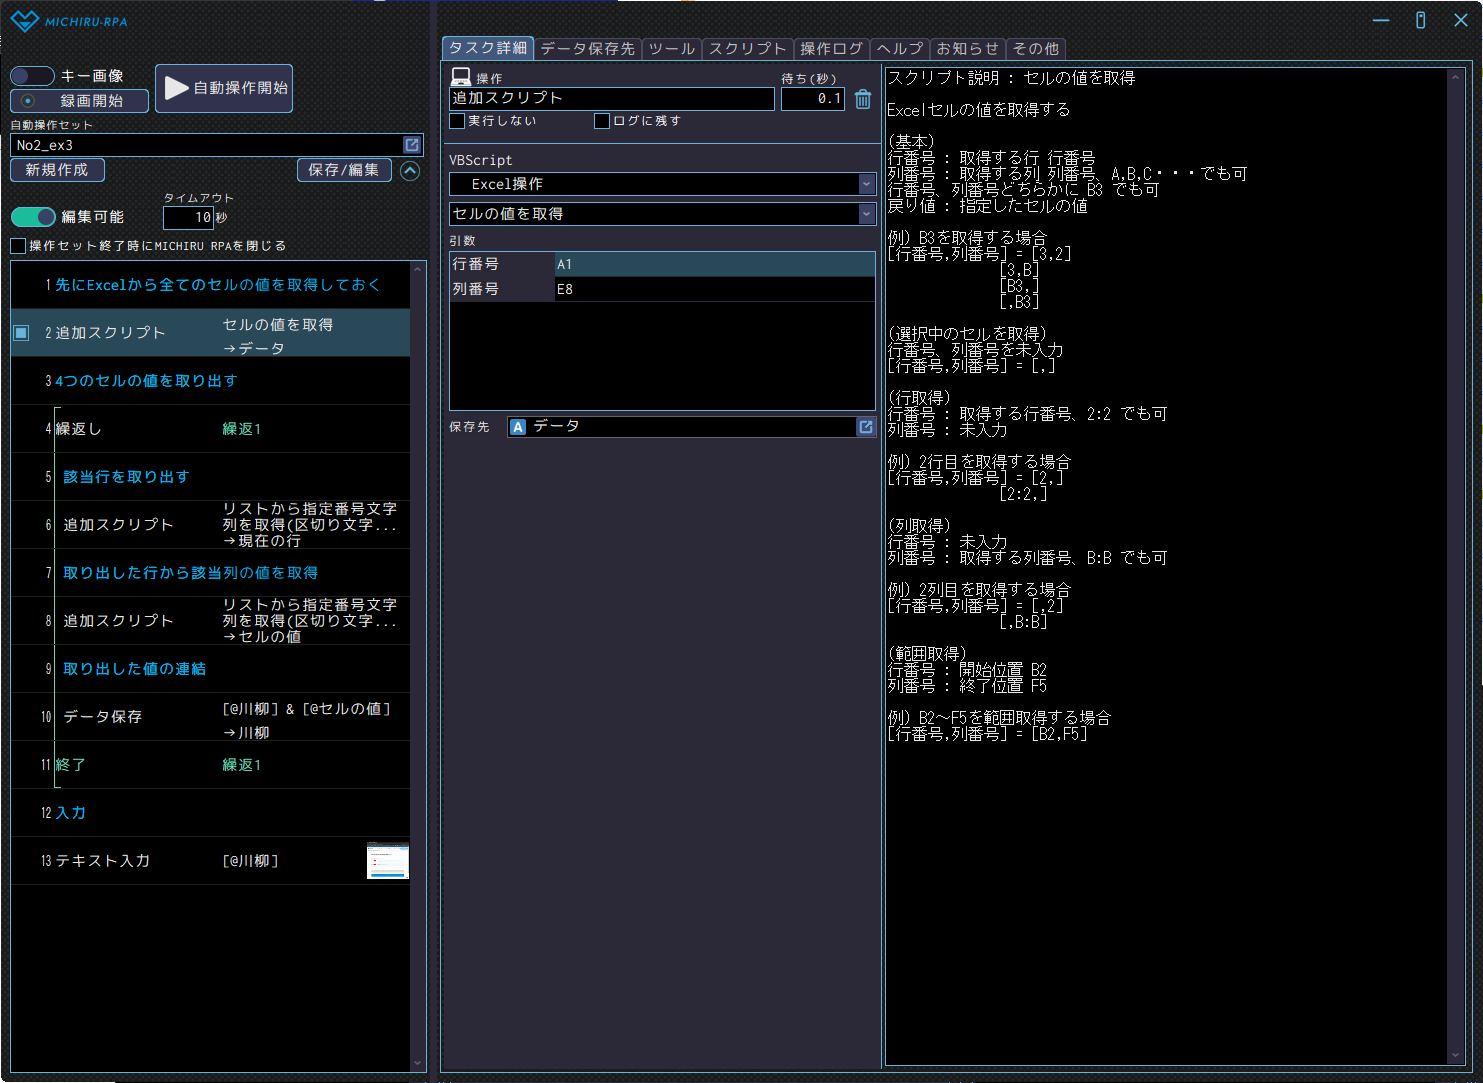Screen dimensions: 1483x1083
Task: Click the thumbnail on step 13 テキスト入力
Action: tap(388, 861)
